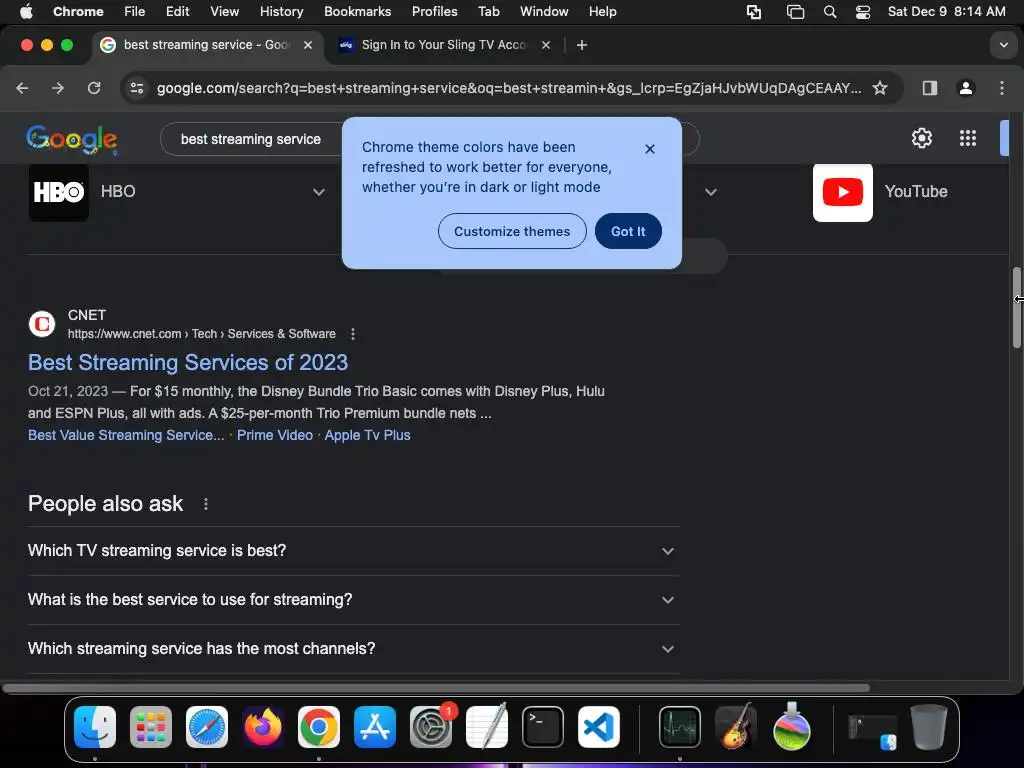1024x768 pixels.
Task: Dismiss popup with Got It button
Action: (x=628, y=231)
